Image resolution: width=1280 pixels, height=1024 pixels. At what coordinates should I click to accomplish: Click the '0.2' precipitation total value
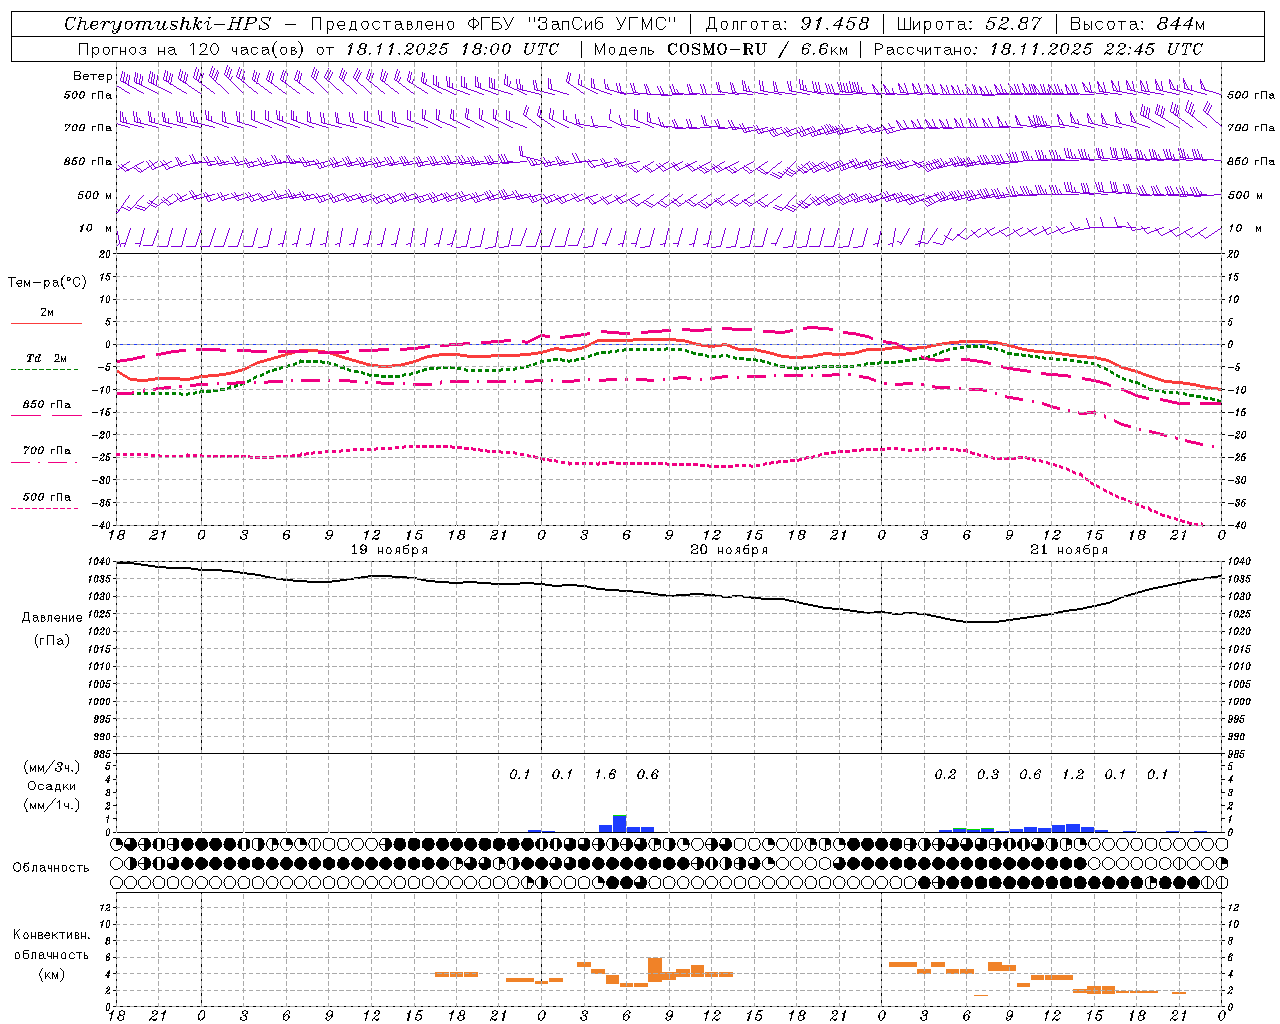click(945, 774)
